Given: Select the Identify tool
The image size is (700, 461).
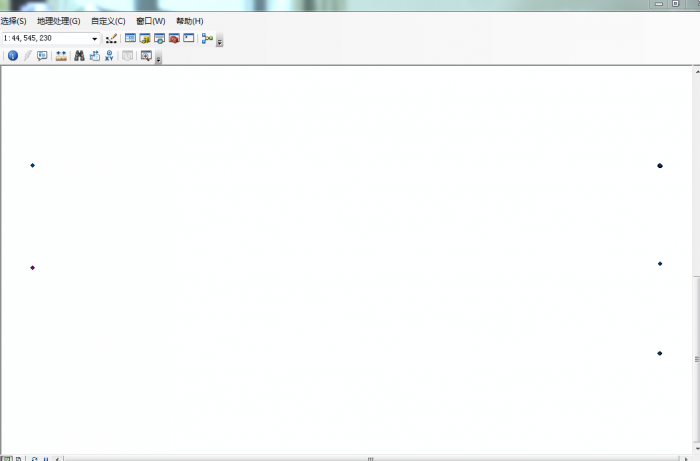Looking at the screenshot, I should click(13, 56).
